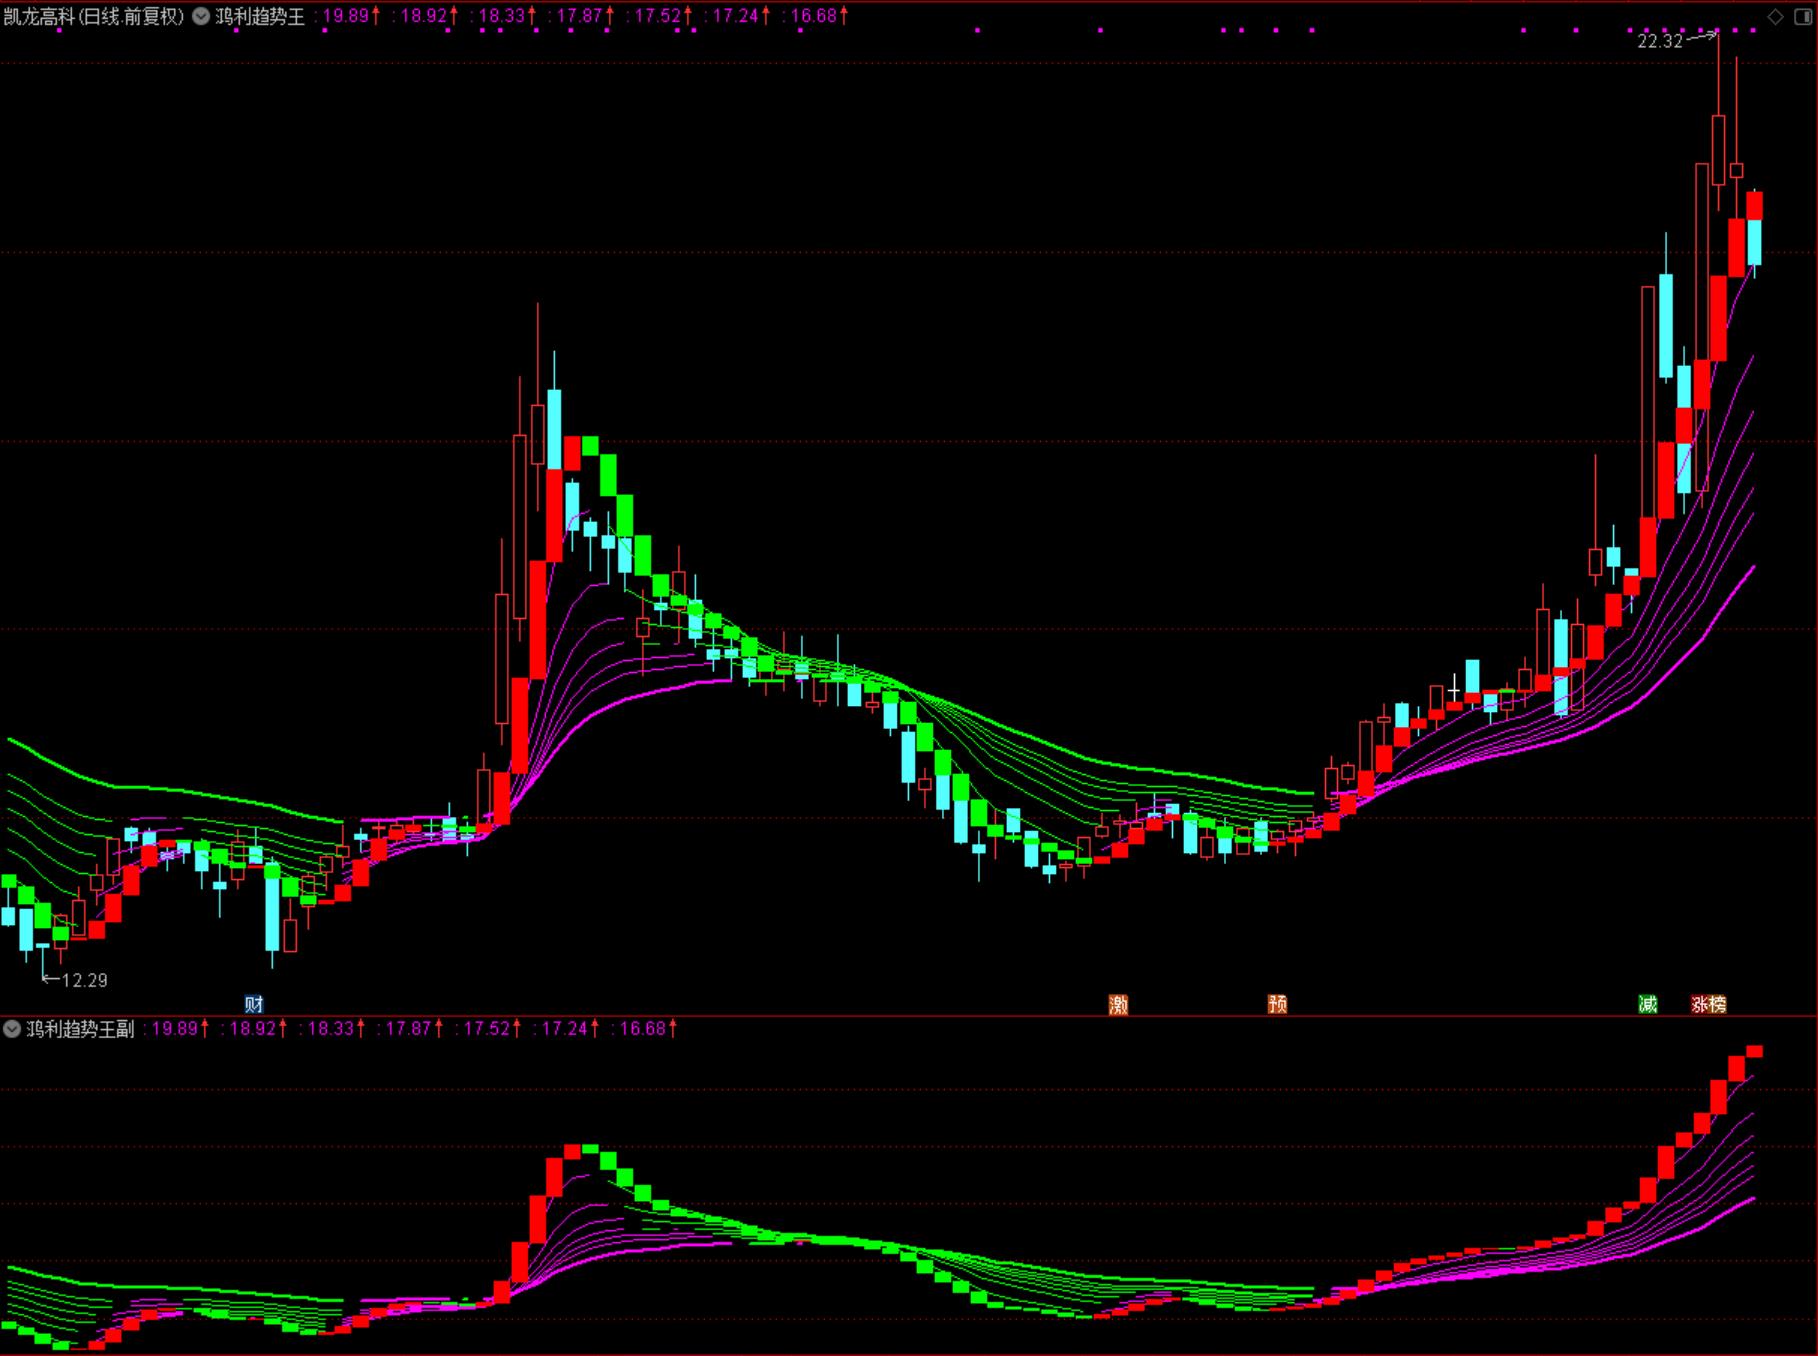1818x1356 pixels.
Task: Open the 预 forecast marker
Action: [x=1277, y=1004]
